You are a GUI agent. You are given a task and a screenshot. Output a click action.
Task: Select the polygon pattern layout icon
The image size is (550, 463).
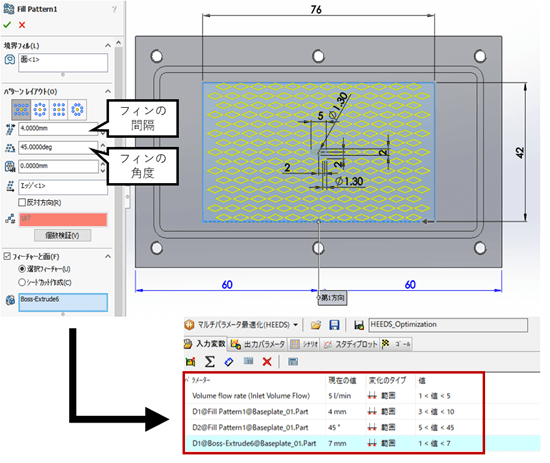click(77, 109)
